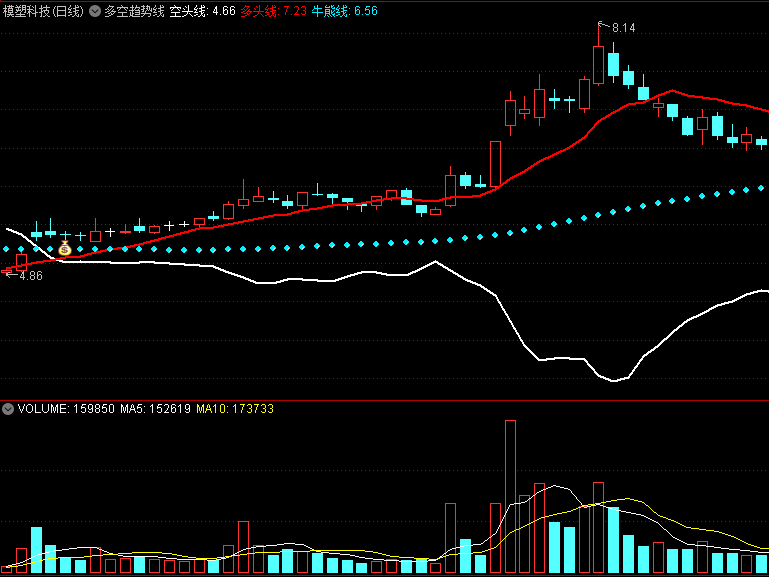Screen dimensions: 769x577
Task: Click the 空头线: 4.66 value label
Action: 203,11
